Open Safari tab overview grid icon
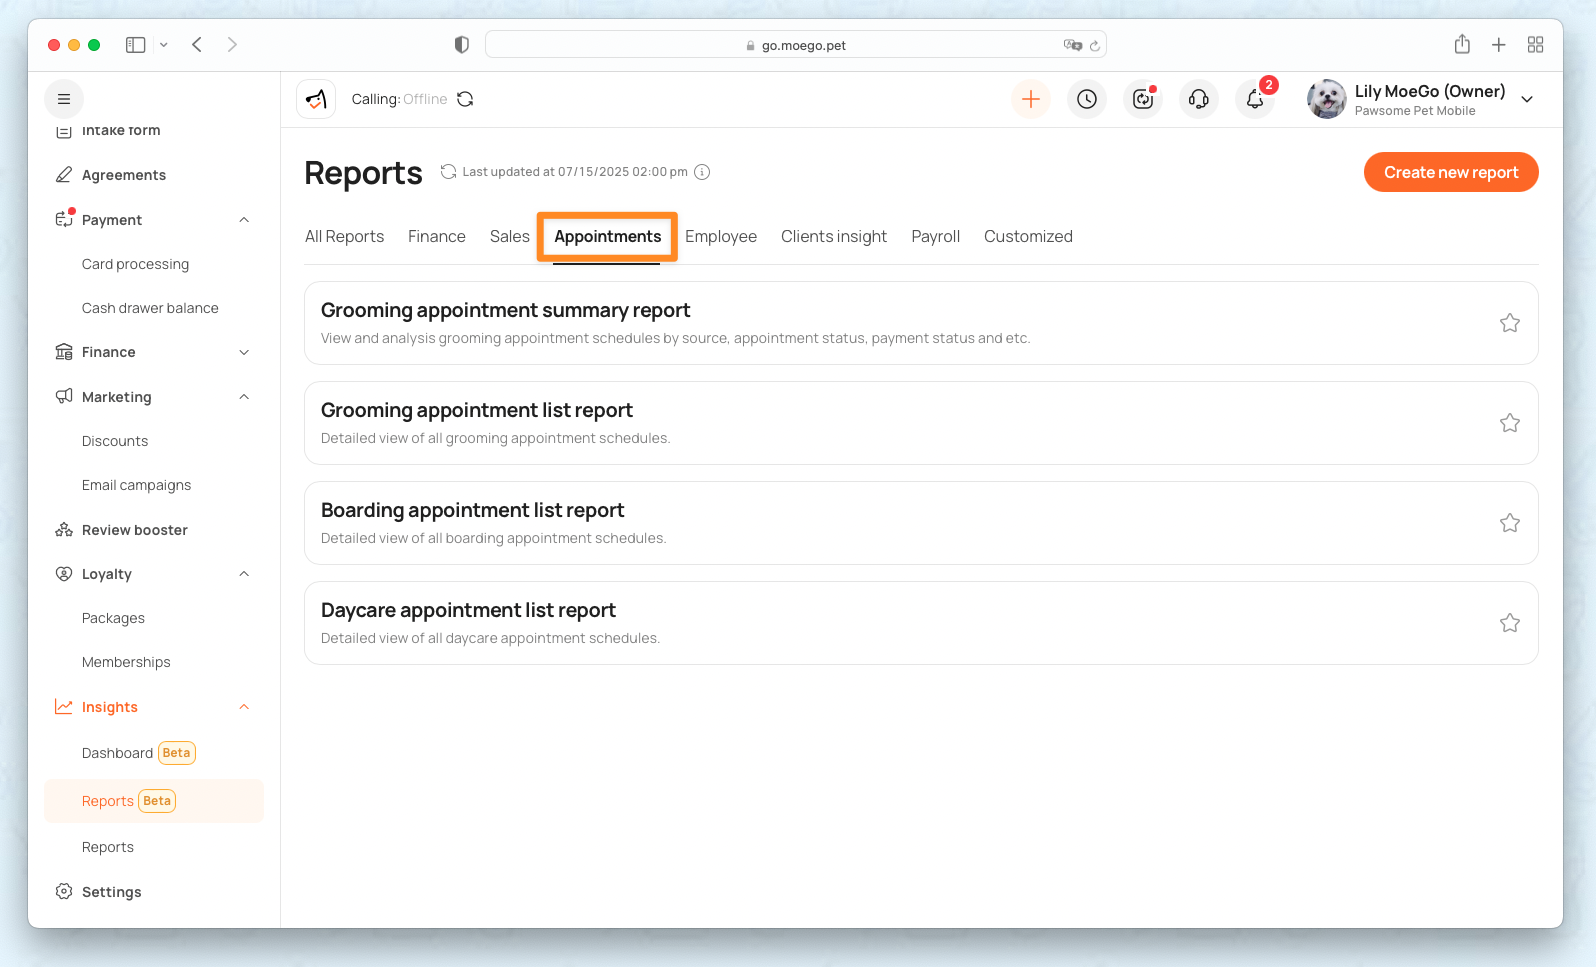Viewport: 1596px width, 967px height. [x=1536, y=45]
